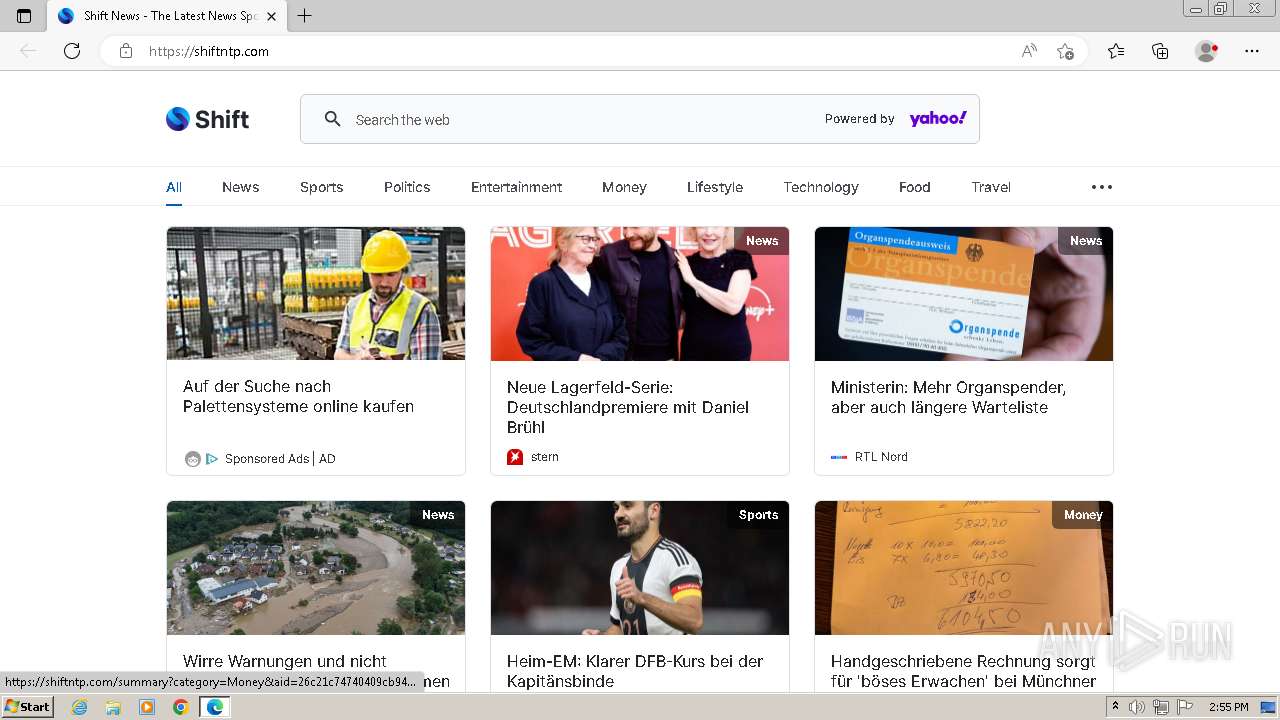Screen dimensions: 1280x720
Task: Read Wirre Warnungen article headline
Action: click(x=316, y=671)
